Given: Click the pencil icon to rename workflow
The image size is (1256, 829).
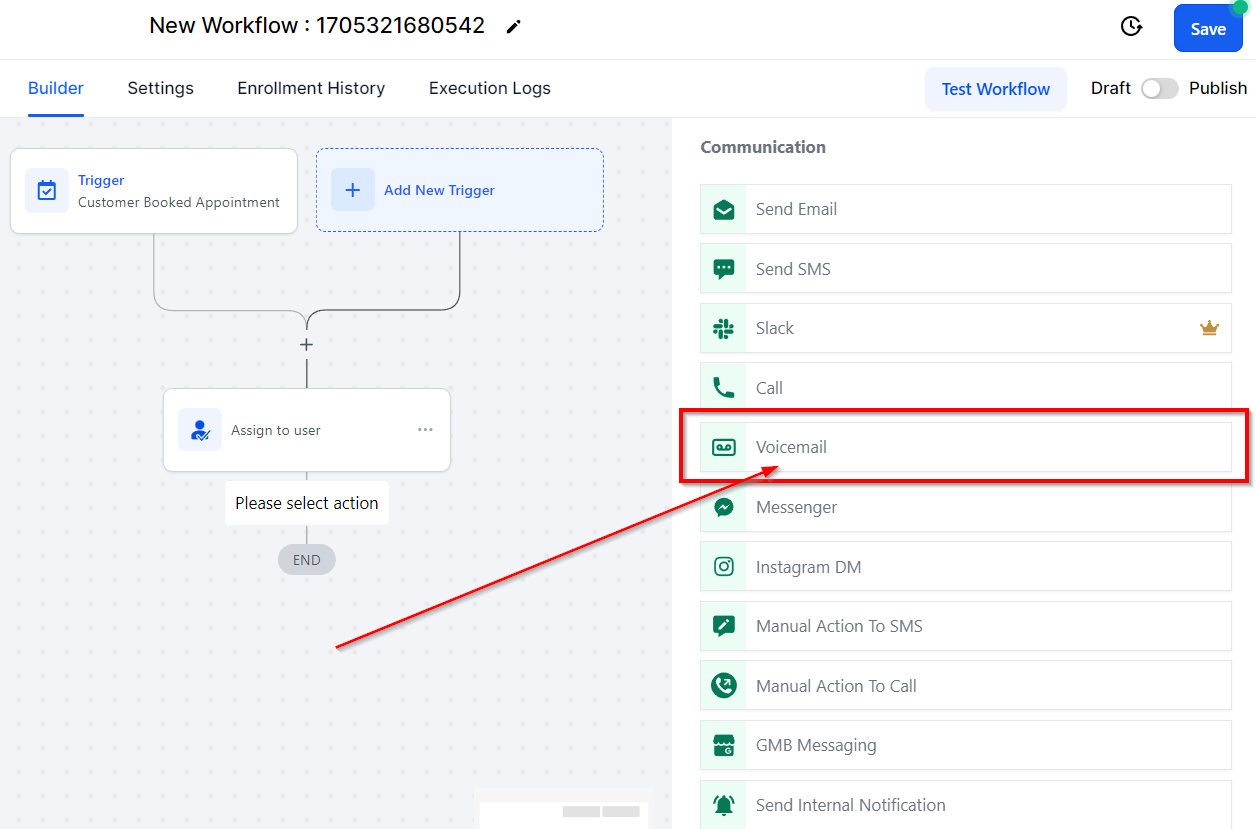Looking at the screenshot, I should [514, 27].
